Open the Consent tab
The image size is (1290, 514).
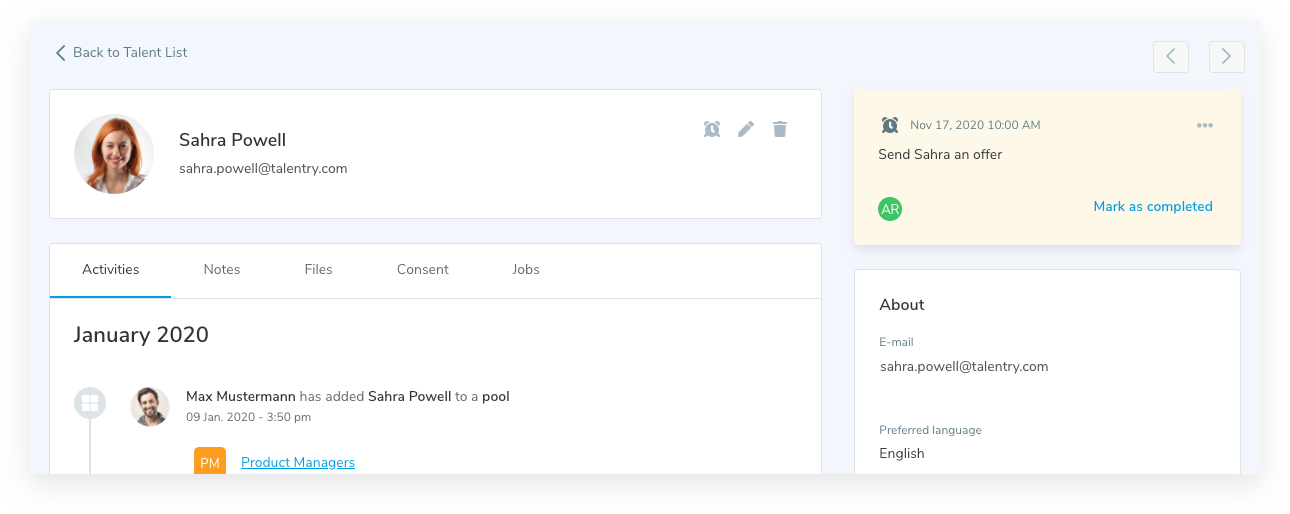click(423, 269)
